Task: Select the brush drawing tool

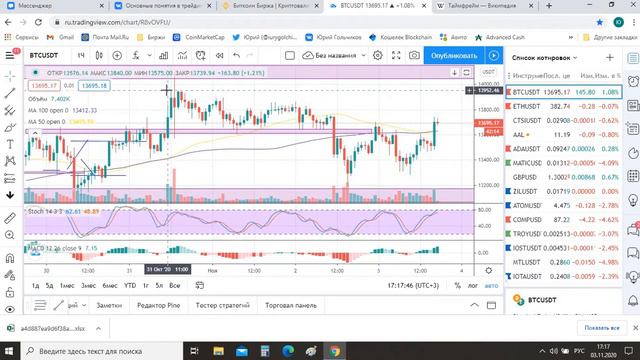Action: 10,127
